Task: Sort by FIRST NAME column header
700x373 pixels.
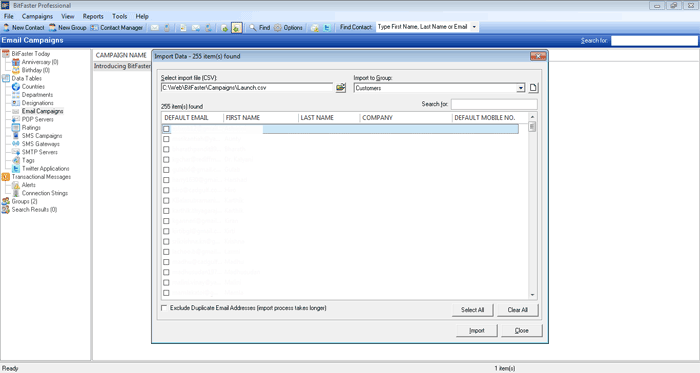Action: click(x=261, y=118)
